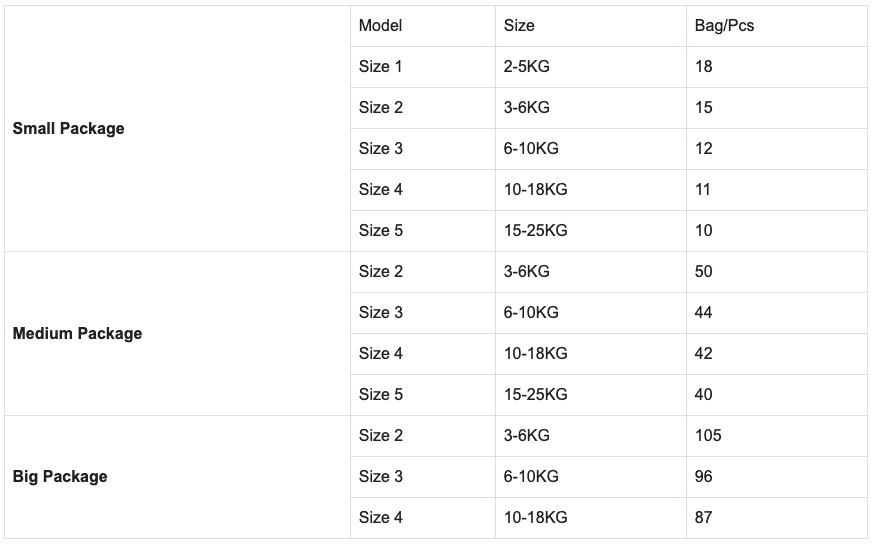This screenshot has height=546, width=875.
Task: Select the value 10 in Bag/Pcs
Action: coord(777,231)
